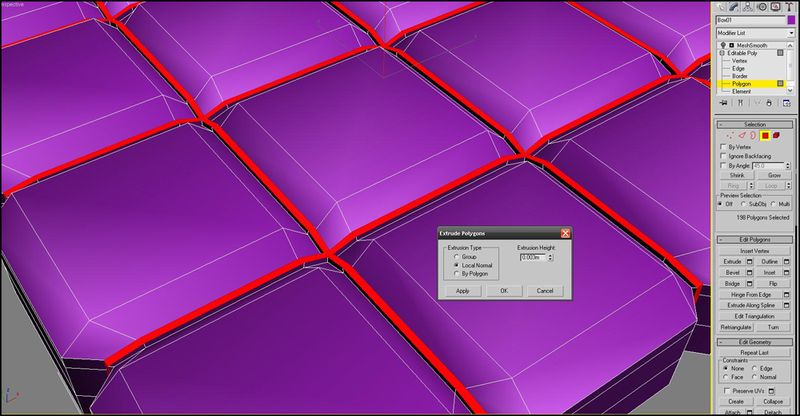
Task: Open the Hierarchy command panel tab
Action: click(747, 7)
